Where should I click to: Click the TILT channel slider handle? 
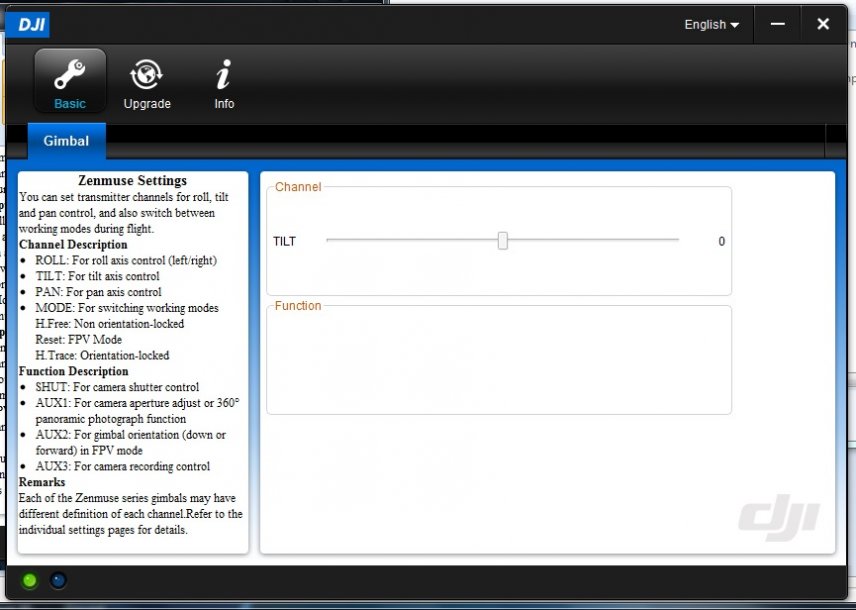(x=503, y=241)
